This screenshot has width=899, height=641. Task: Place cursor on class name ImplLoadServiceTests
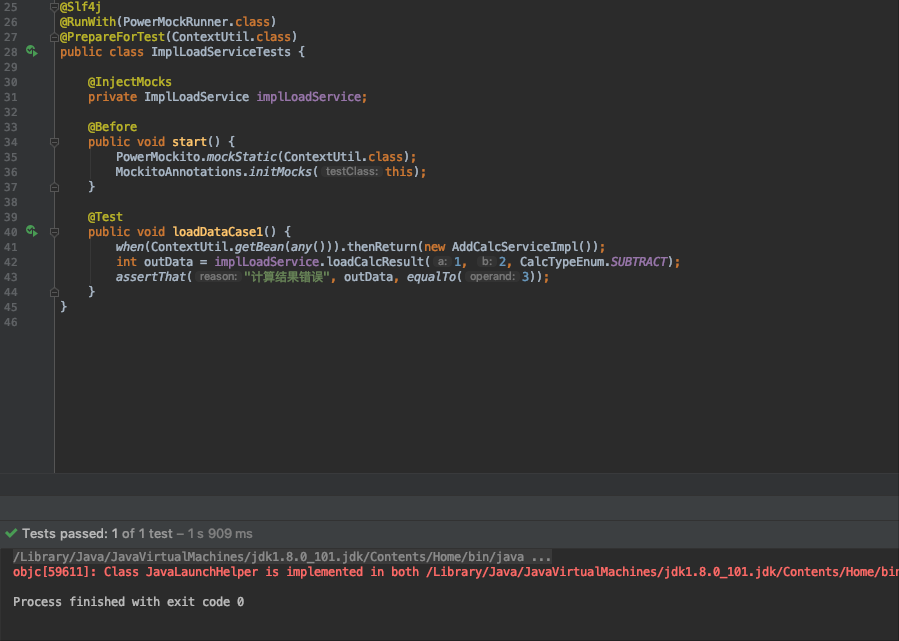pos(223,51)
